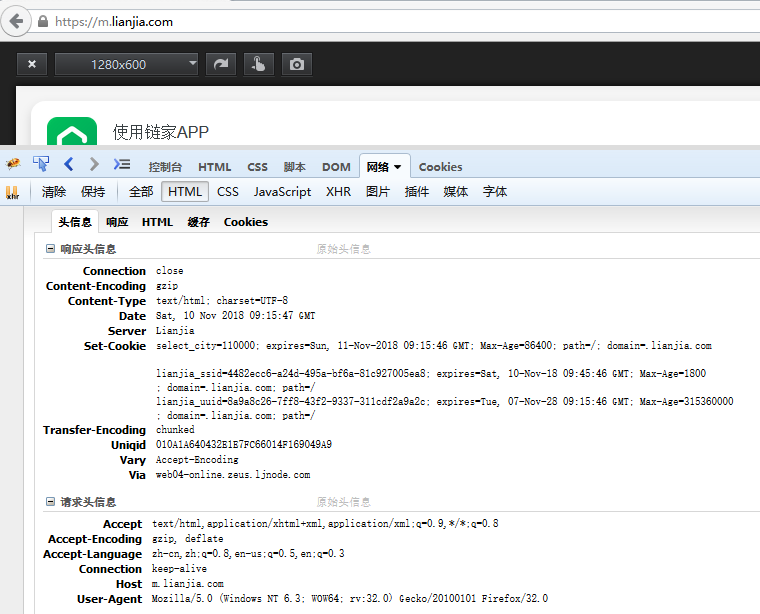The image size is (760, 614).
Task: Select the 头信息 headers tab
Action: click(x=75, y=222)
